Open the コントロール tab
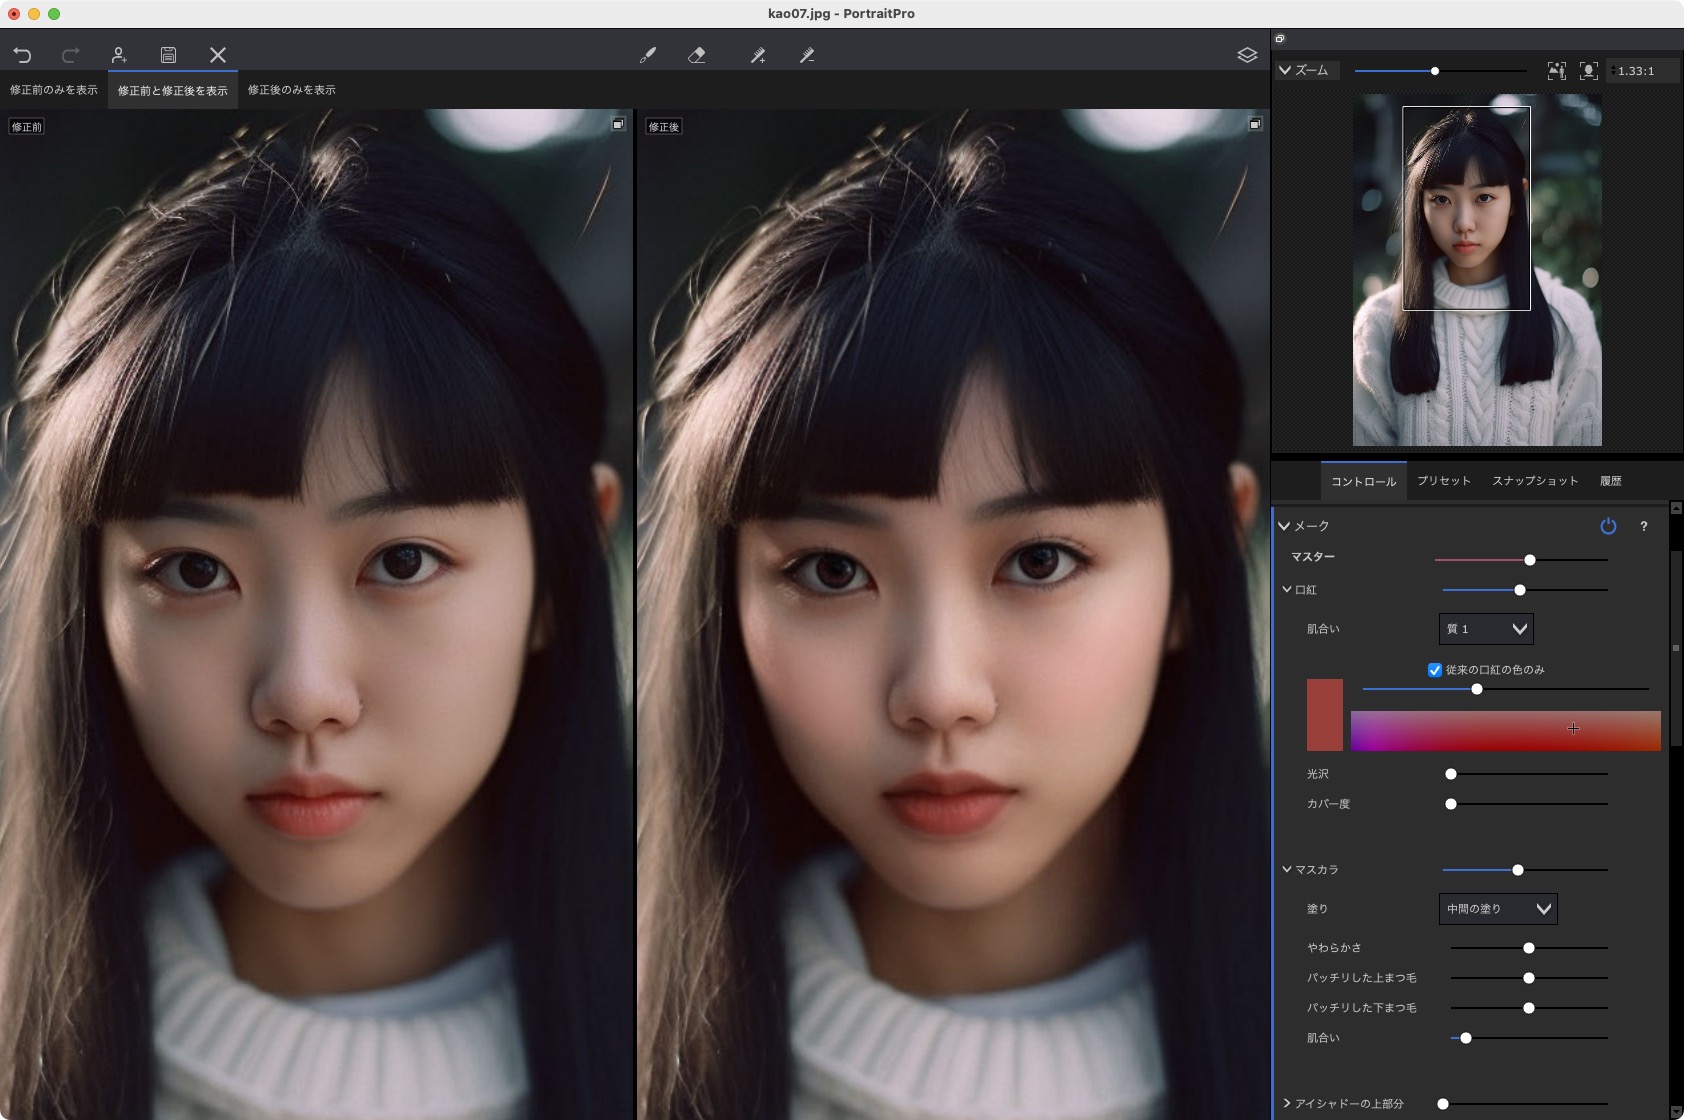This screenshot has height=1120, width=1684. coord(1364,481)
